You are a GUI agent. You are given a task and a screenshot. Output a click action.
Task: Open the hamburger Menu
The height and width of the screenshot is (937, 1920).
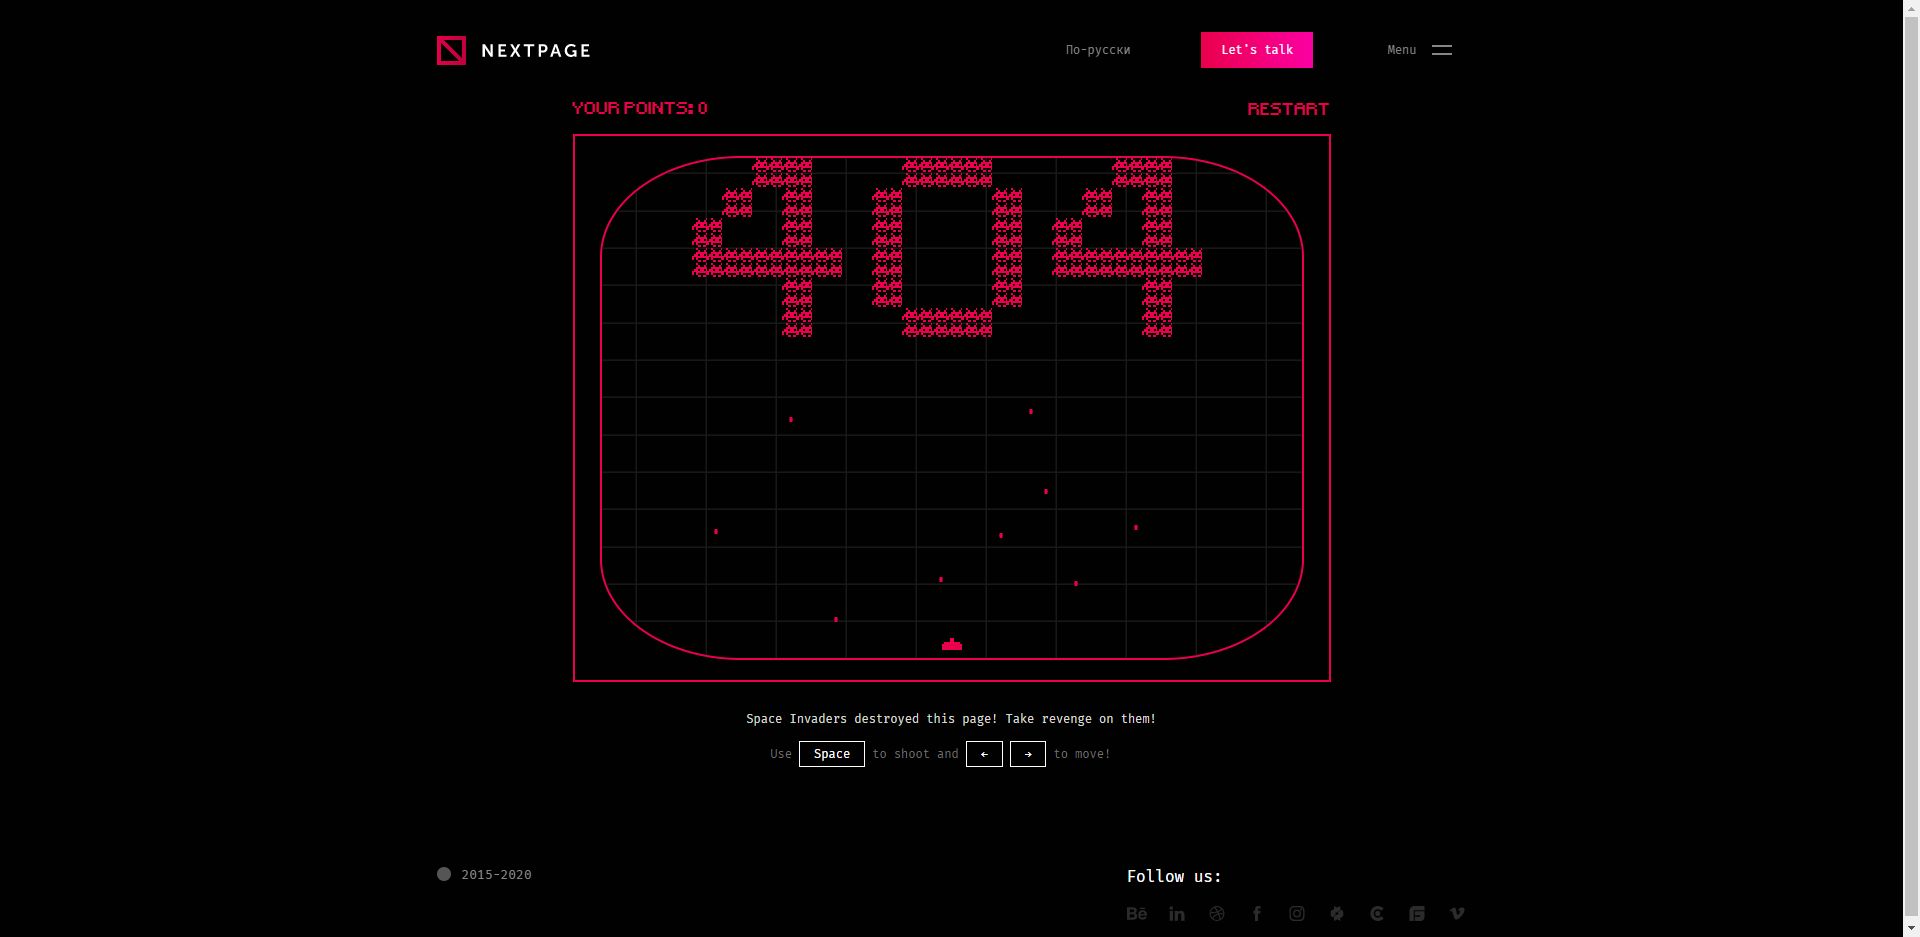(x=1441, y=50)
